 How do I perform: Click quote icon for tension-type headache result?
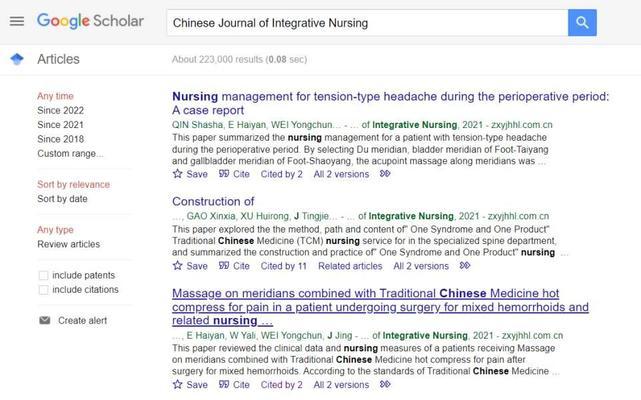[224, 174]
